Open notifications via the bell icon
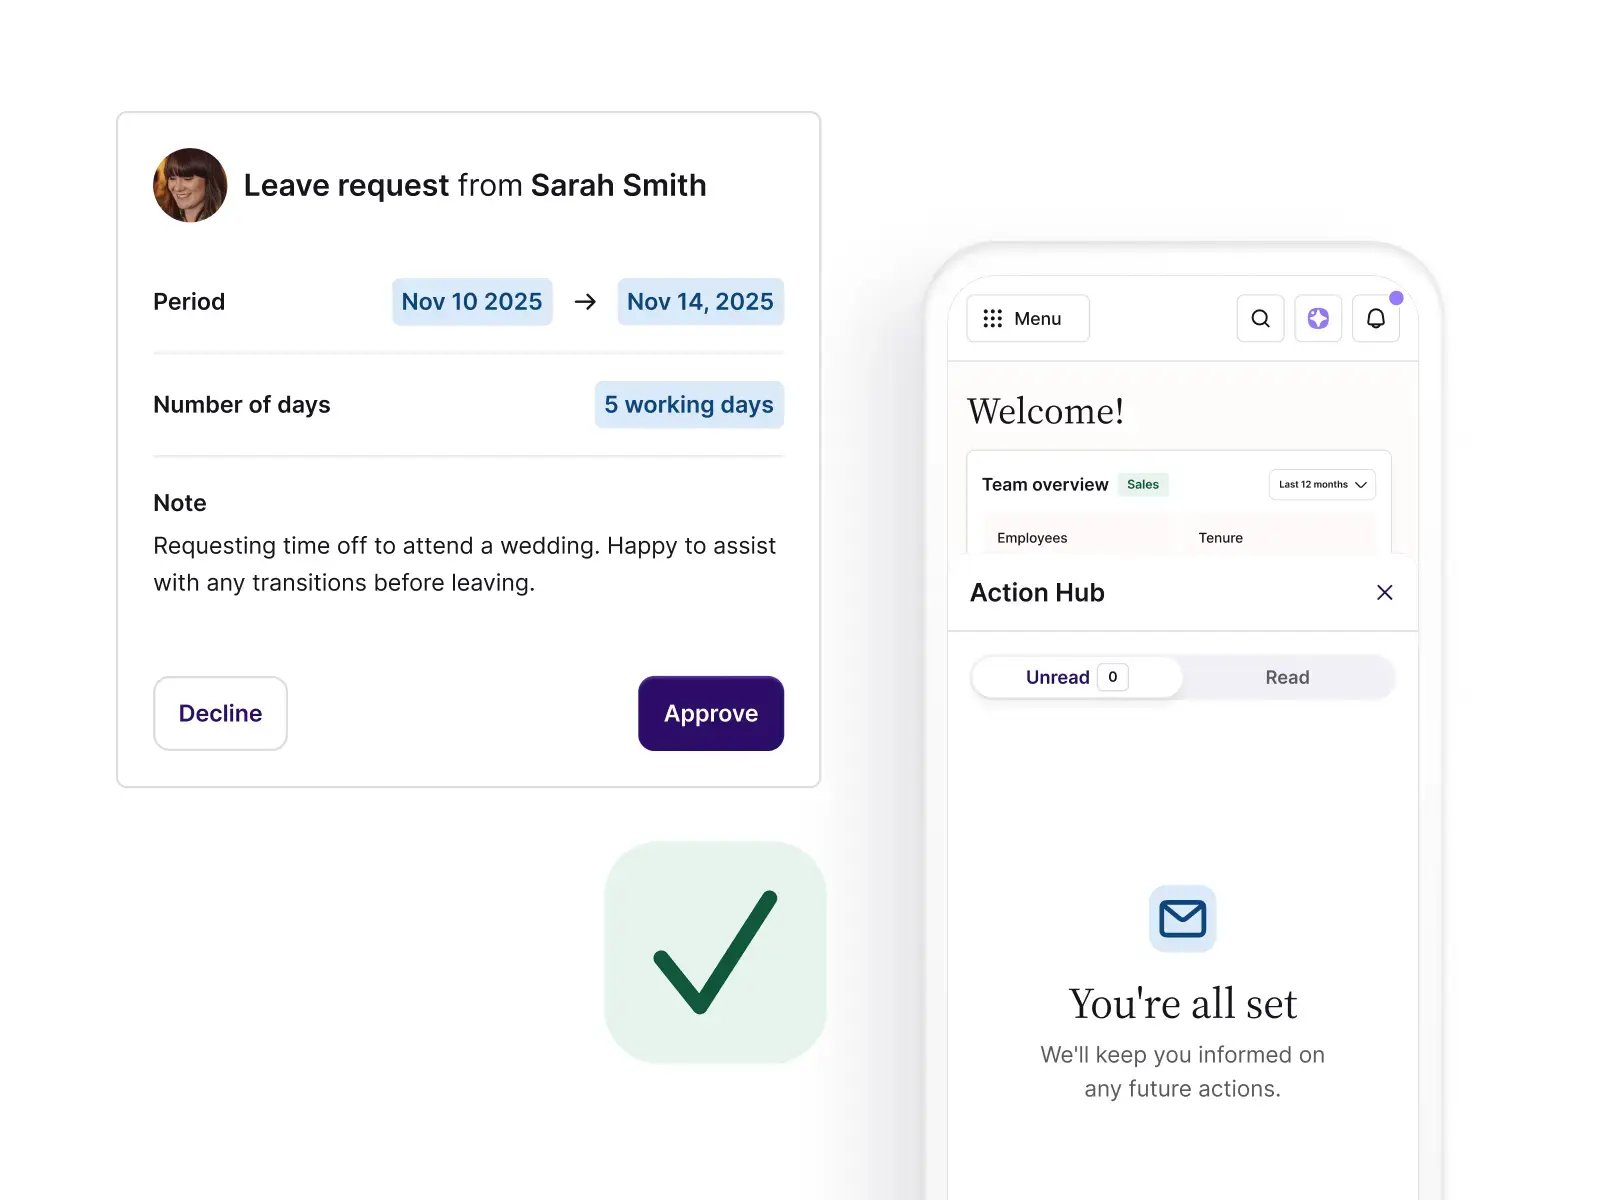The width and height of the screenshot is (1600, 1200). (1376, 318)
